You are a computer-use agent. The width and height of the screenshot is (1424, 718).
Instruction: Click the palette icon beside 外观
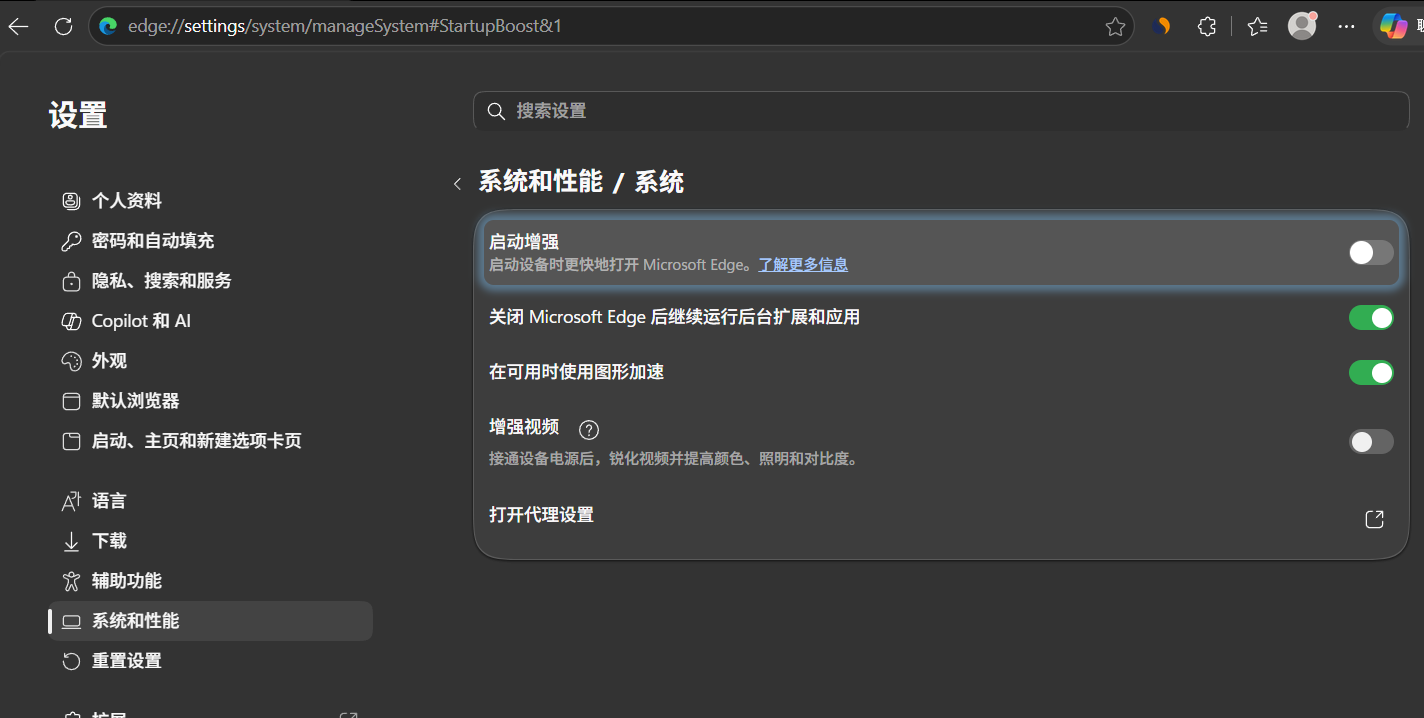pos(71,361)
